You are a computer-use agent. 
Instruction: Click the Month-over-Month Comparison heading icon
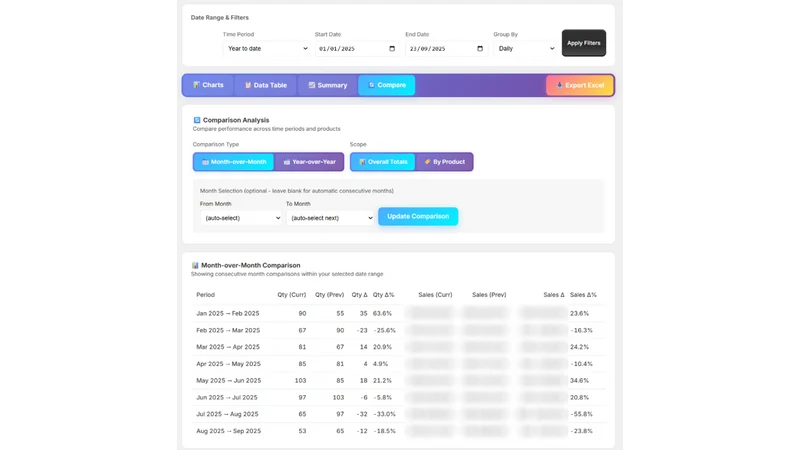tap(195, 265)
